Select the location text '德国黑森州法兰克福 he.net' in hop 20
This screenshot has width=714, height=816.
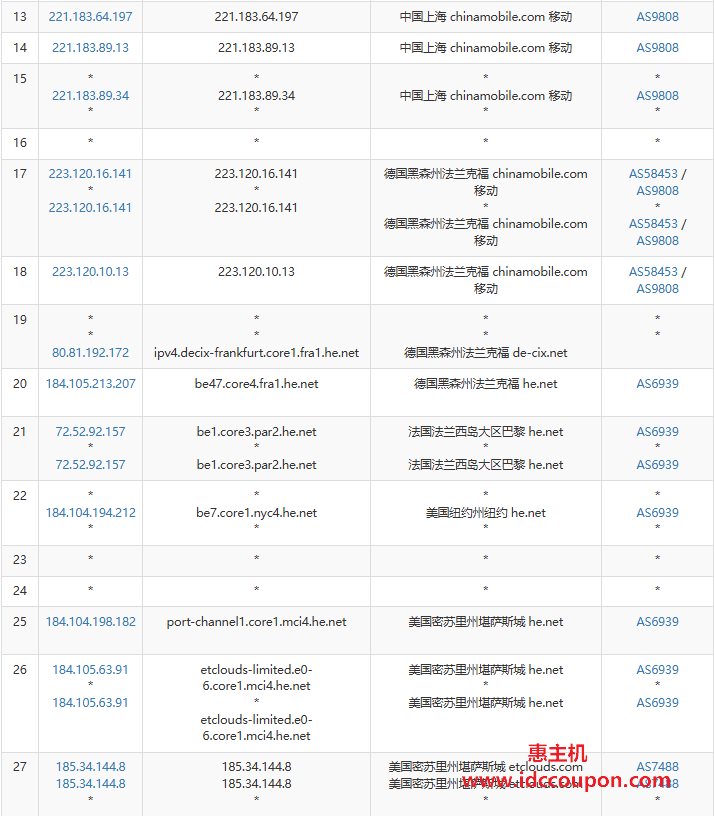(486, 384)
